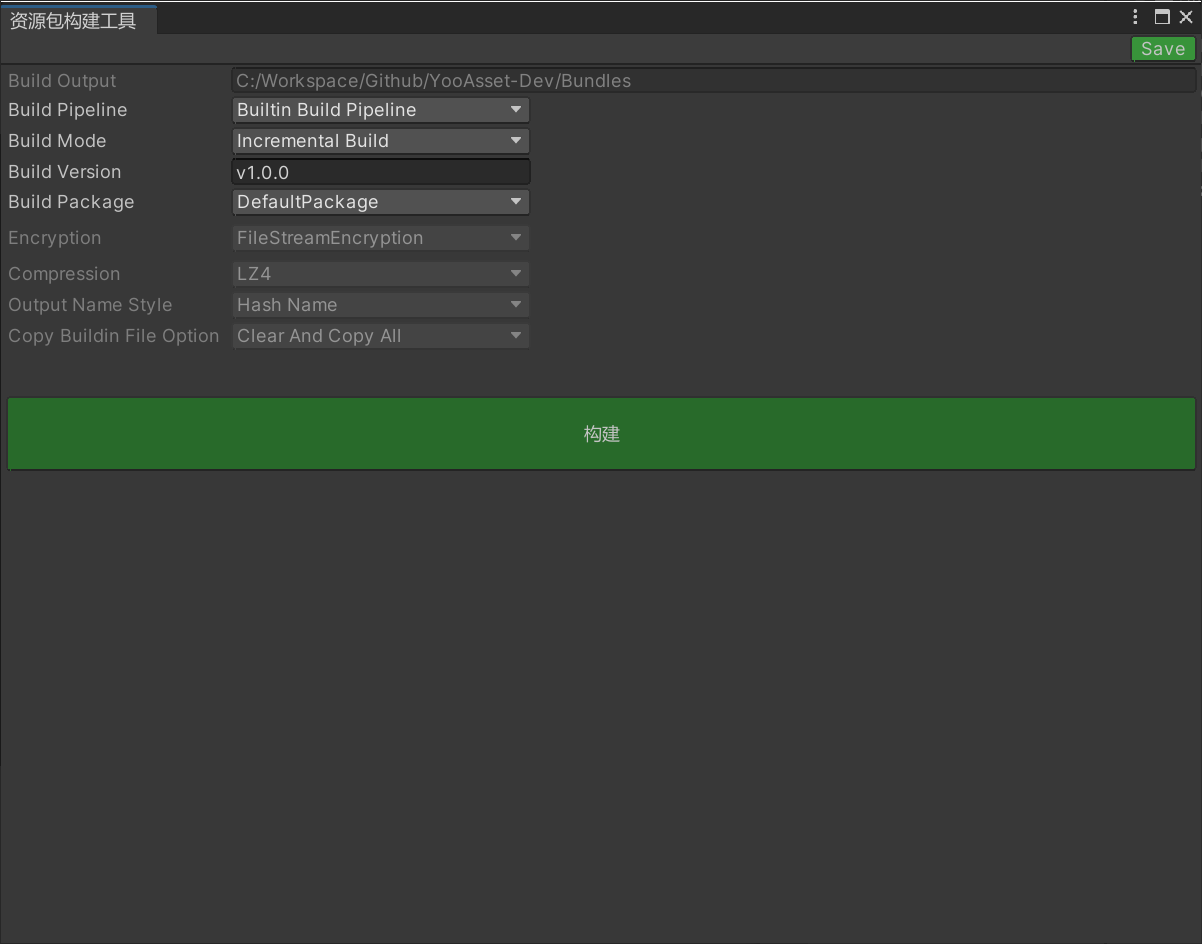The image size is (1202, 944).
Task: Open the Copy Buildin File Option dropdown
Action: (381, 336)
